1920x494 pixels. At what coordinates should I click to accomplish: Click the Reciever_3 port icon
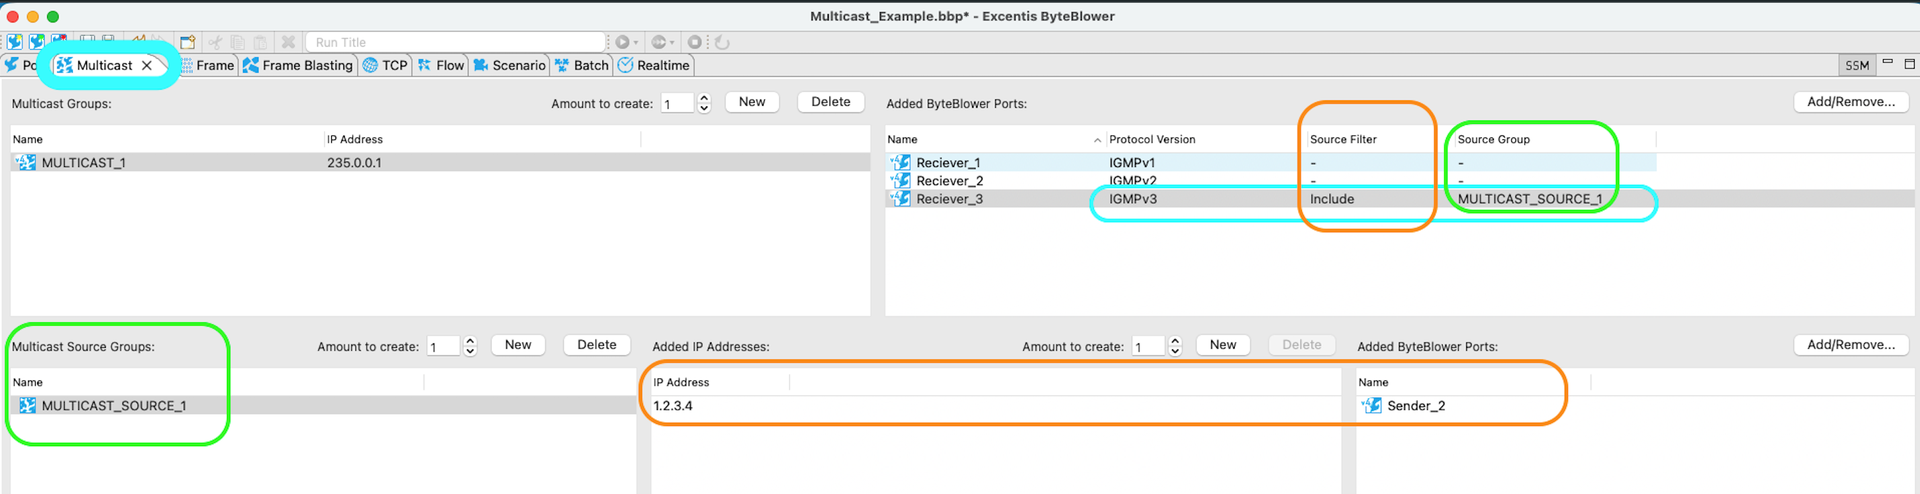coord(901,199)
